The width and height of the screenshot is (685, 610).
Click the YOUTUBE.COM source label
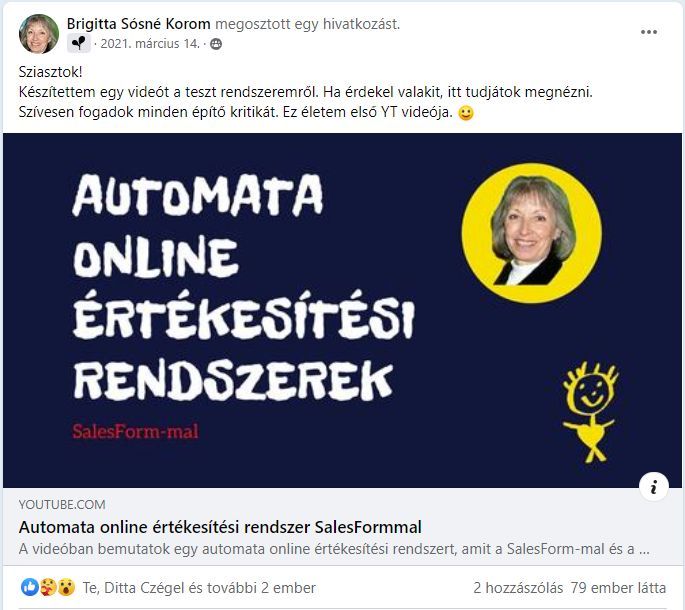(x=62, y=505)
